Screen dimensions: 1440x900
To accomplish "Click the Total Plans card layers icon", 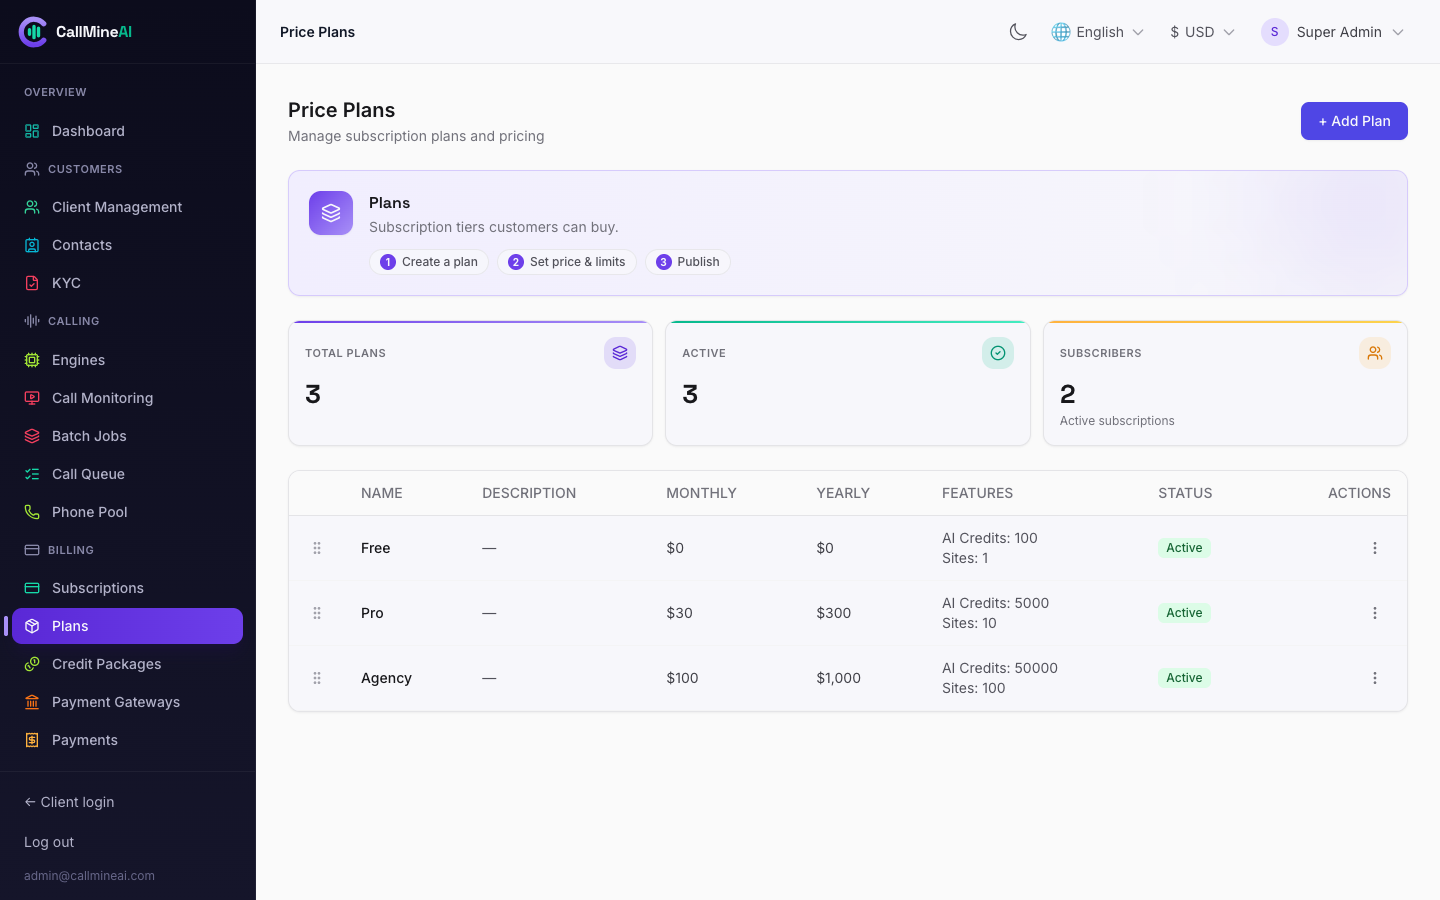I will pos(620,353).
